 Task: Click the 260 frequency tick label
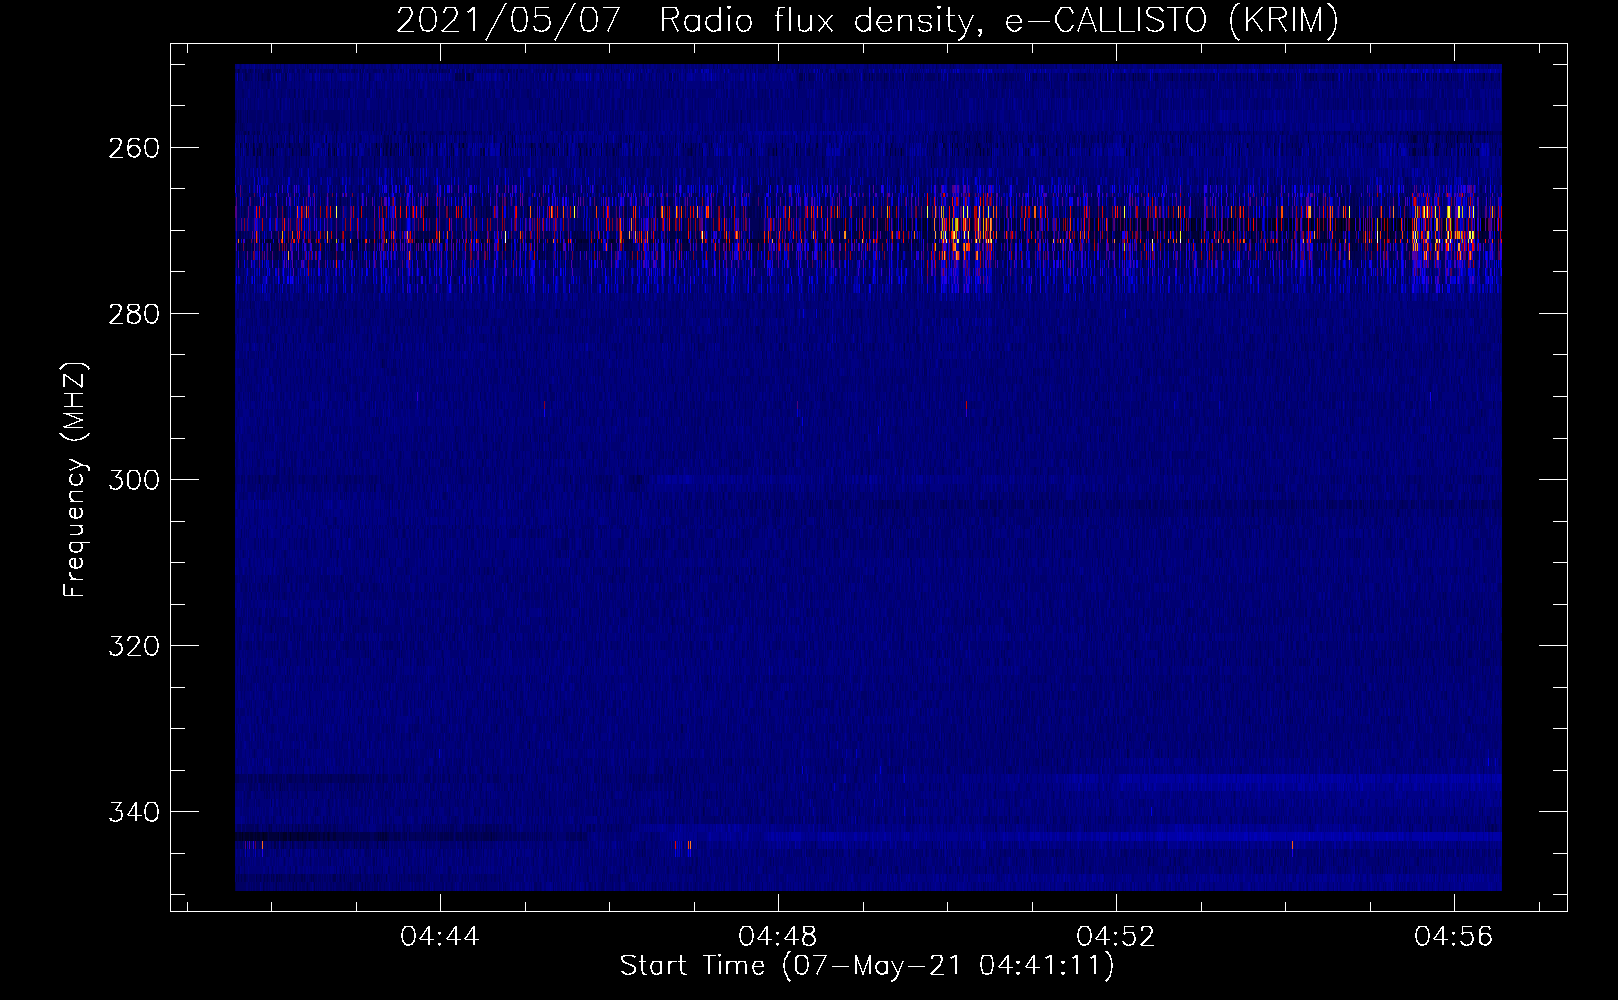134,148
